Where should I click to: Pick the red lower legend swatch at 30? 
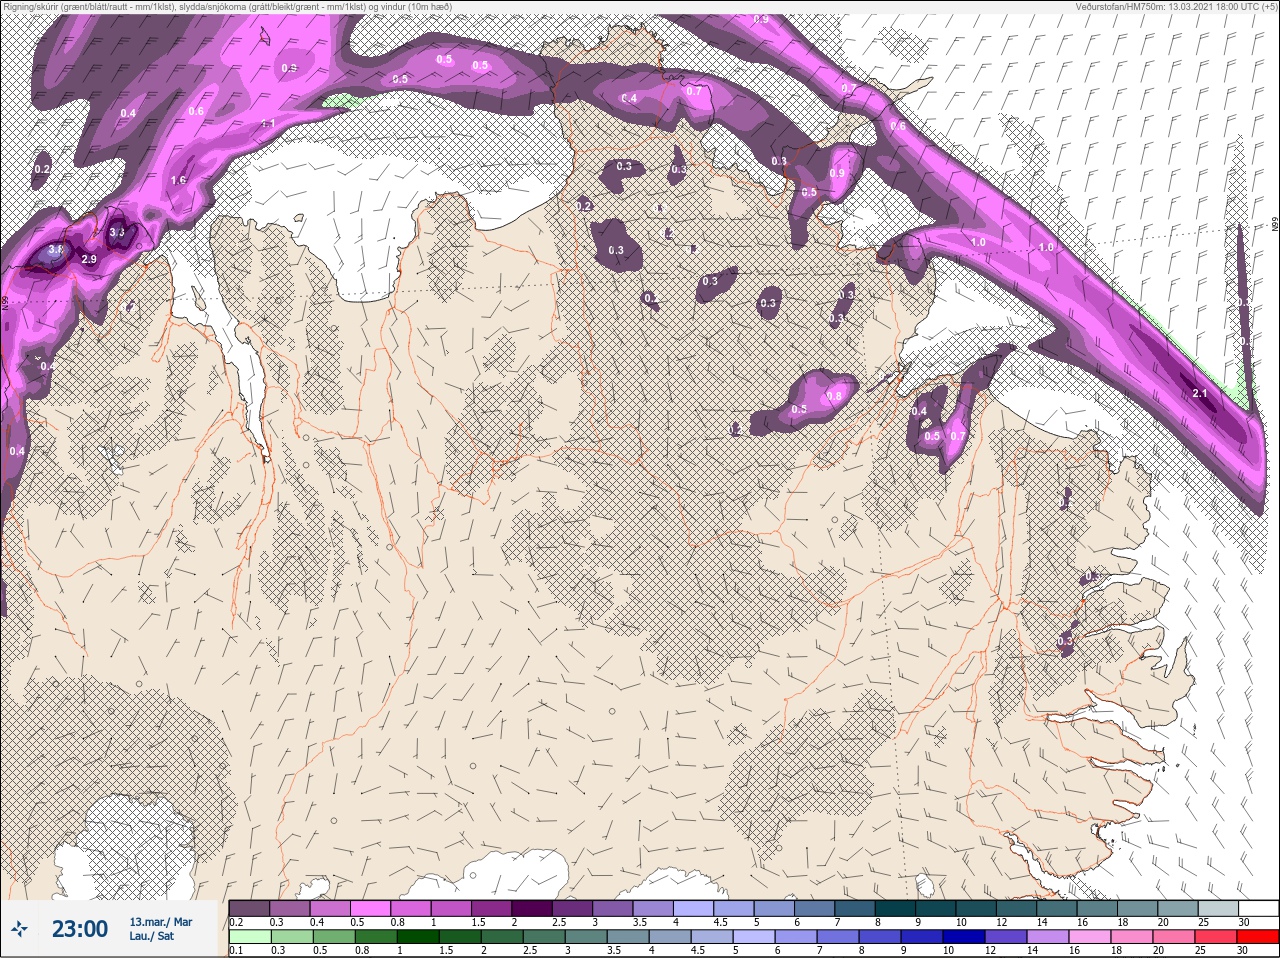click(1260, 937)
